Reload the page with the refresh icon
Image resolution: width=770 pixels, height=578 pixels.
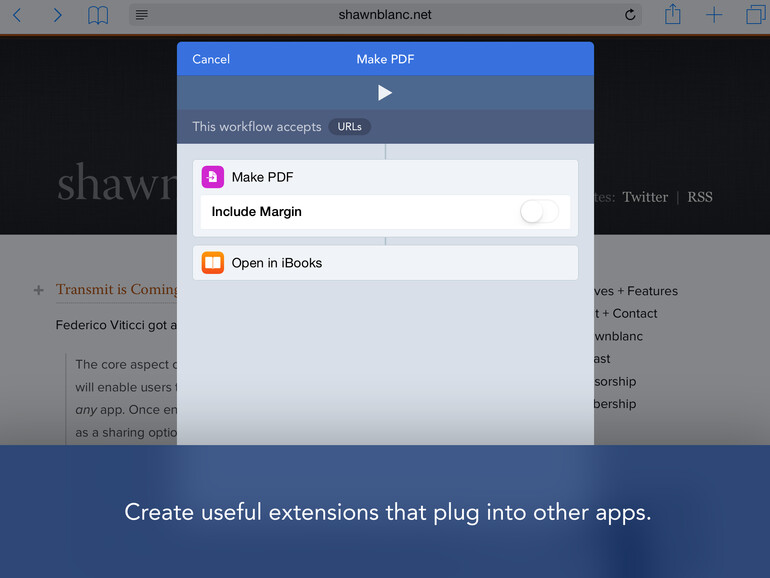point(630,15)
